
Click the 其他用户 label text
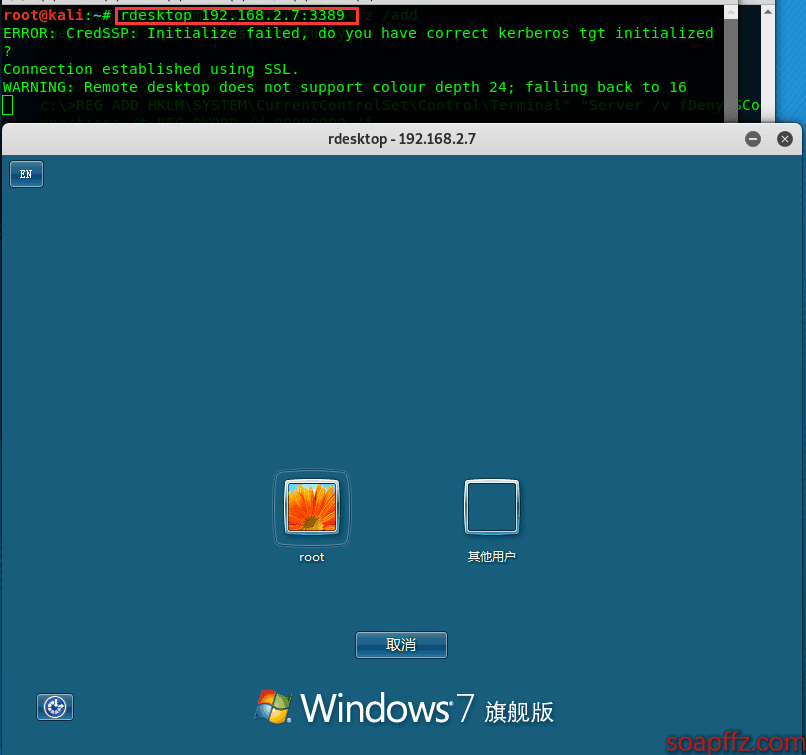click(491, 557)
